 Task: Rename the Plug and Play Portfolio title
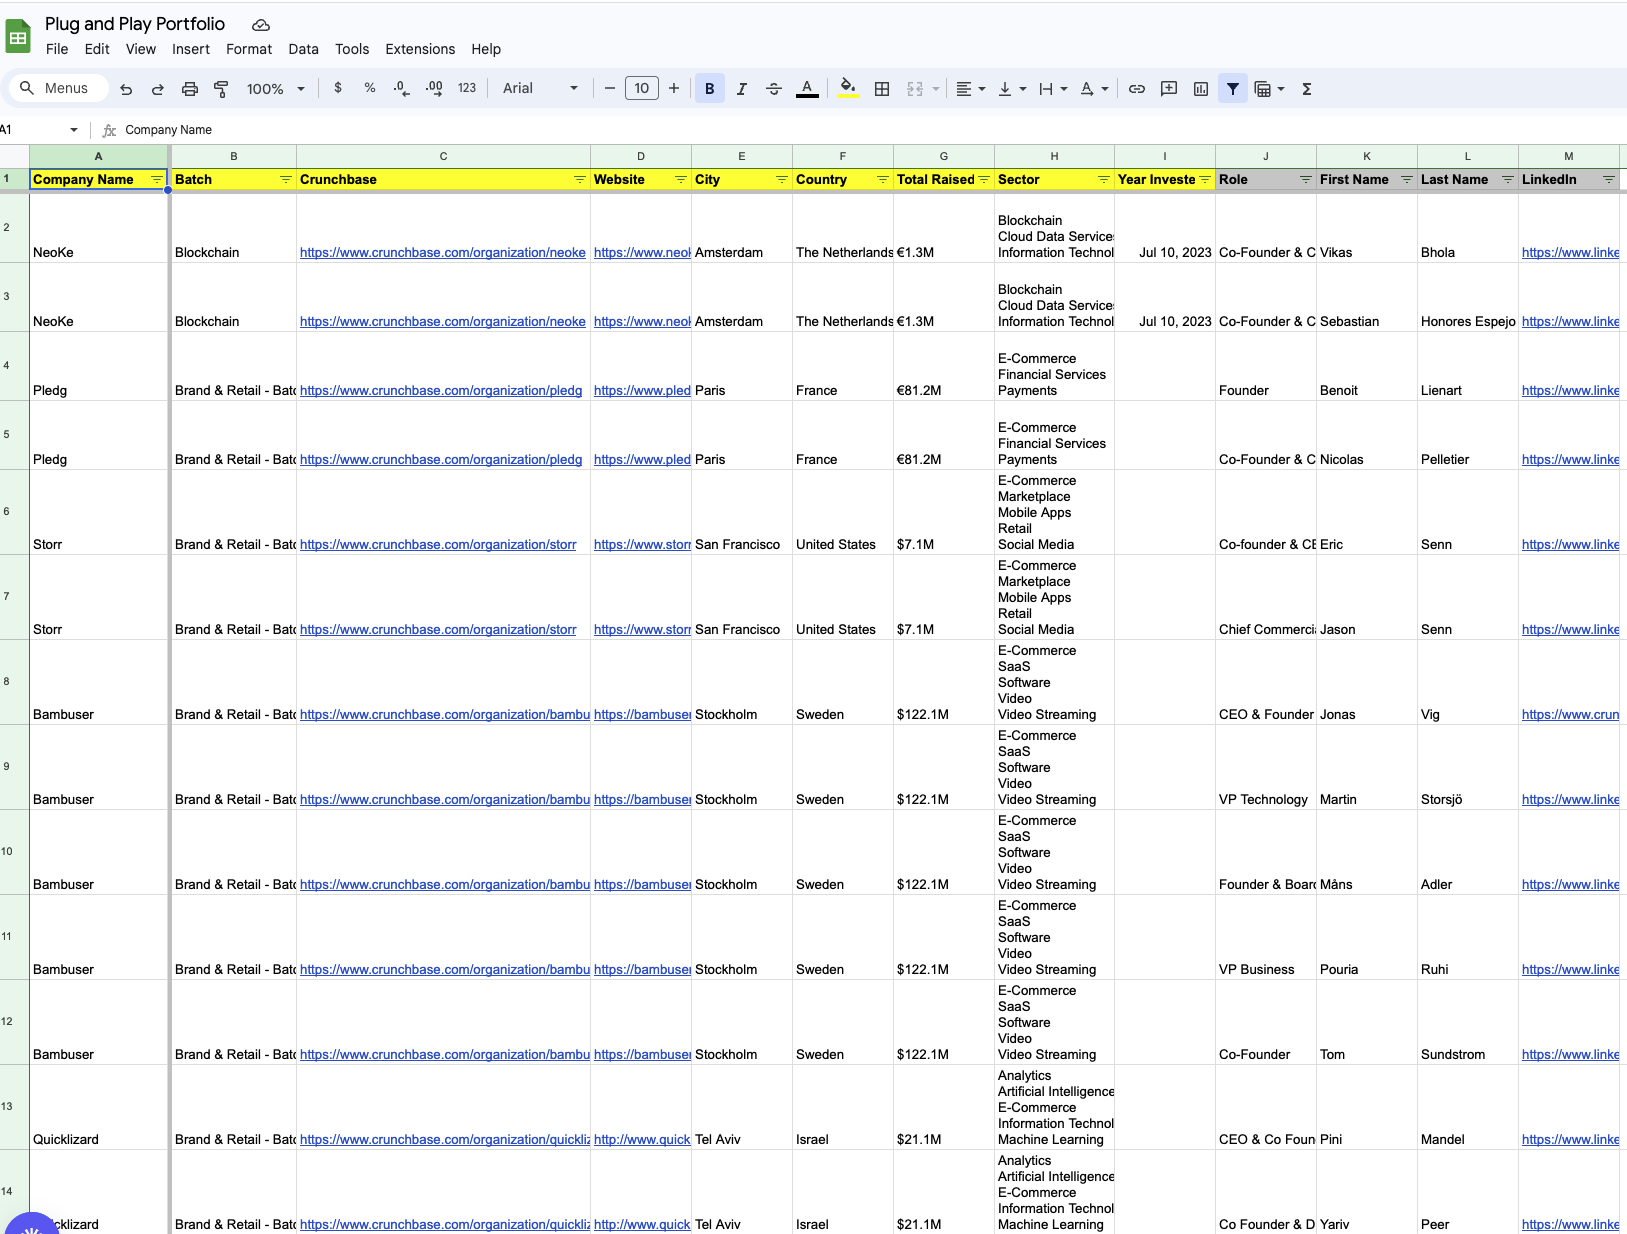(135, 24)
